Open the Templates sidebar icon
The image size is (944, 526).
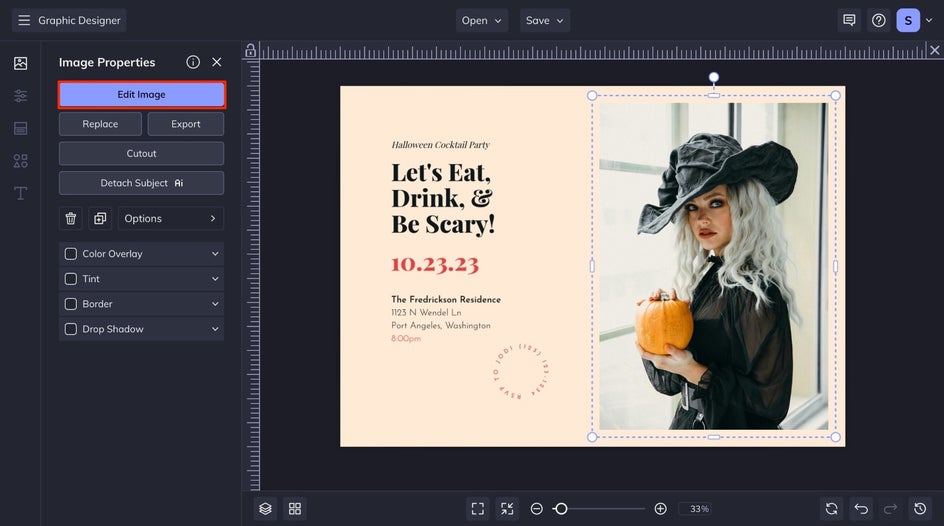click(x=20, y=128)
